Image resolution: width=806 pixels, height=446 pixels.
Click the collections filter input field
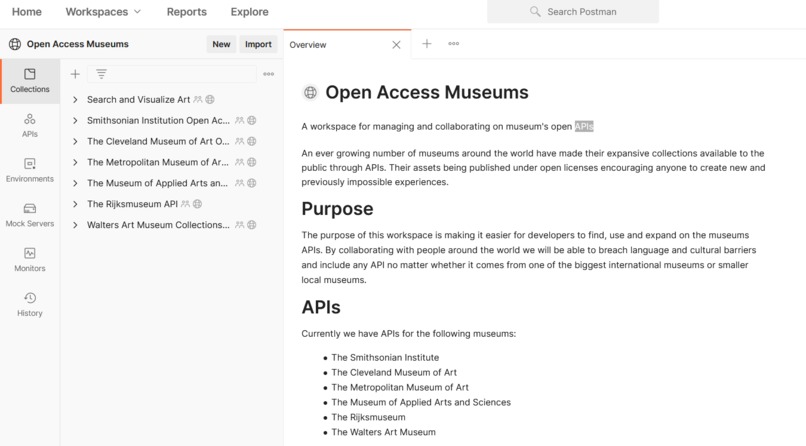(x=172, y=74)
